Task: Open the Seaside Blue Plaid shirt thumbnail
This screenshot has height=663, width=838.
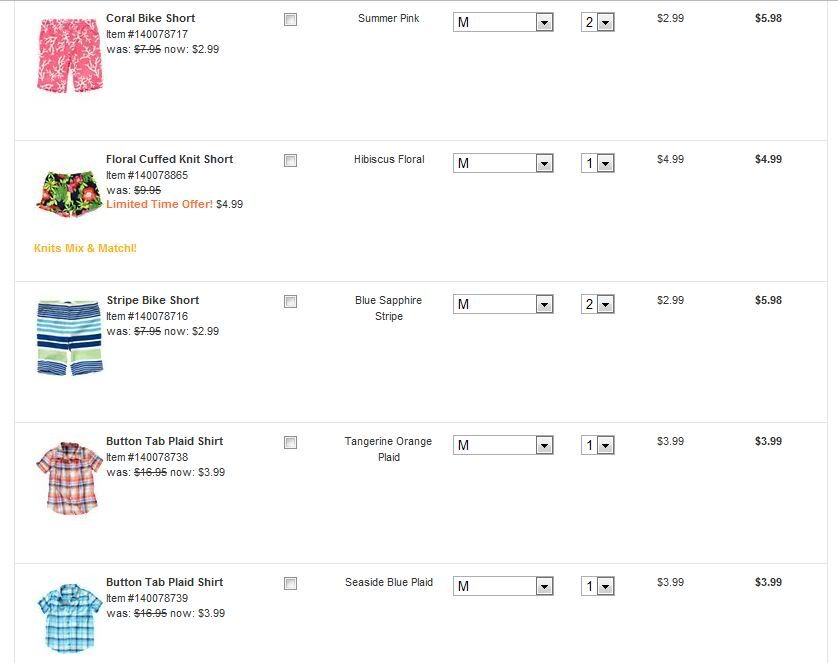Action: [x=69, y=619]
